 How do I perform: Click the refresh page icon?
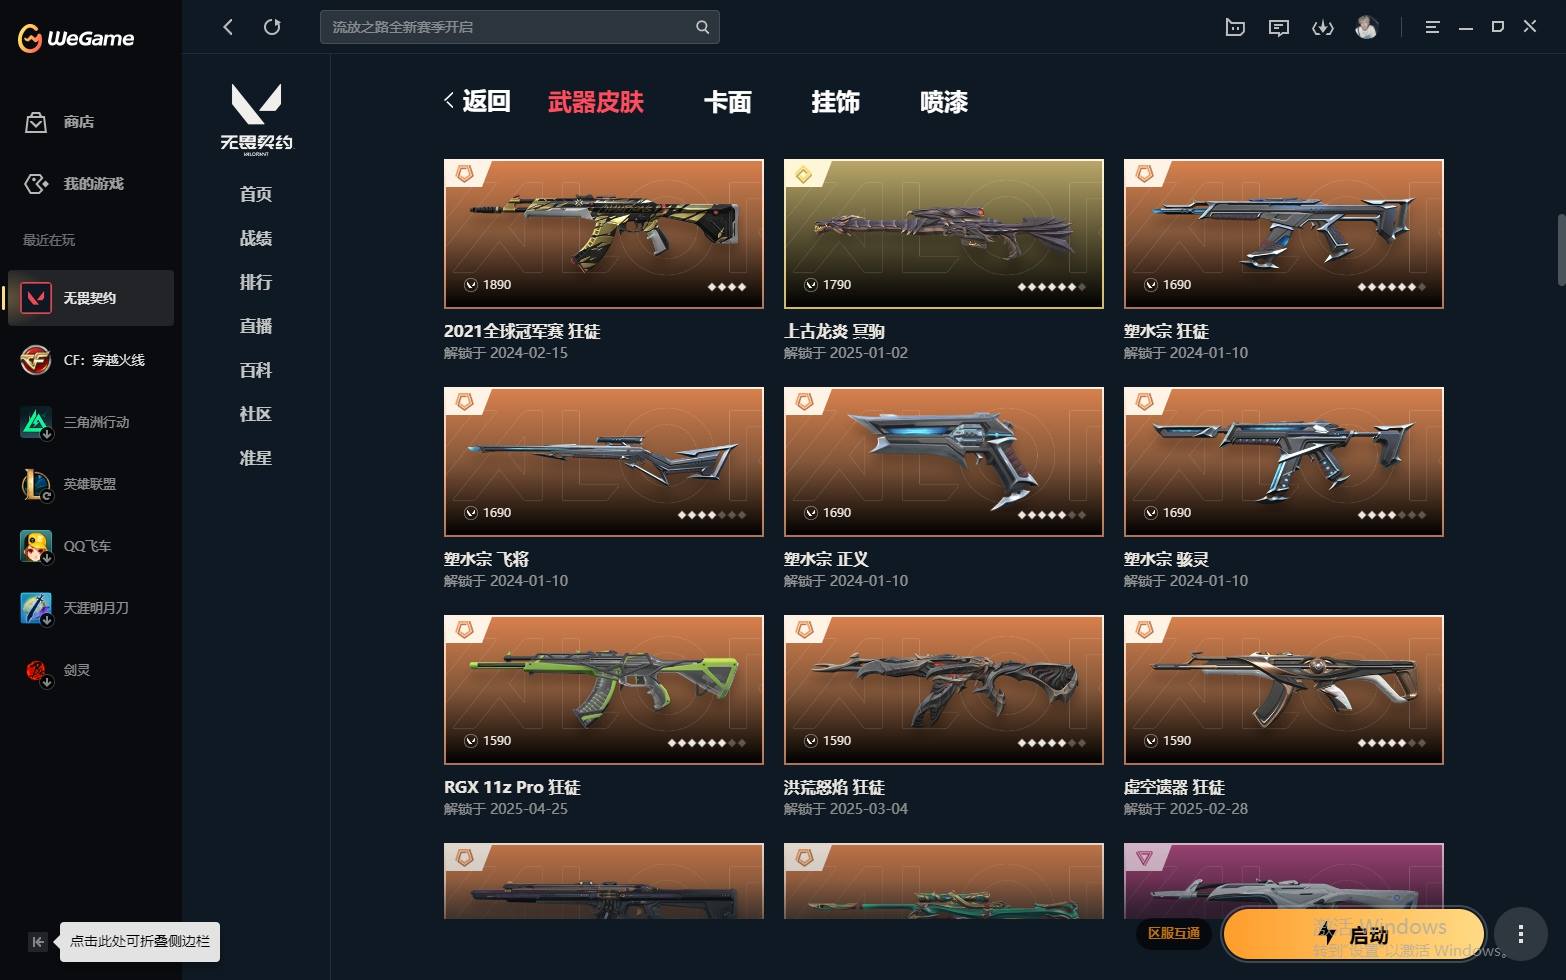click(x=272, y=27)
